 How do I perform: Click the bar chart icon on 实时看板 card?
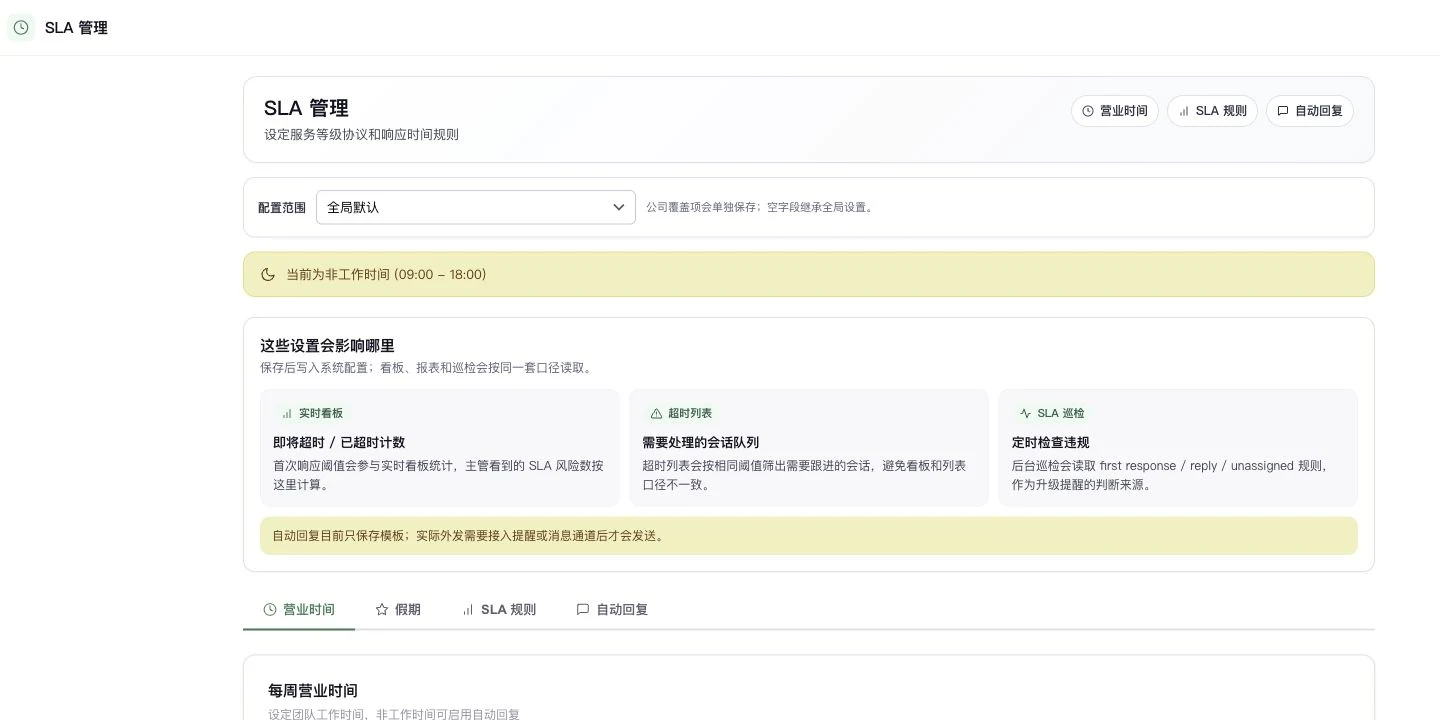(287, 413)
